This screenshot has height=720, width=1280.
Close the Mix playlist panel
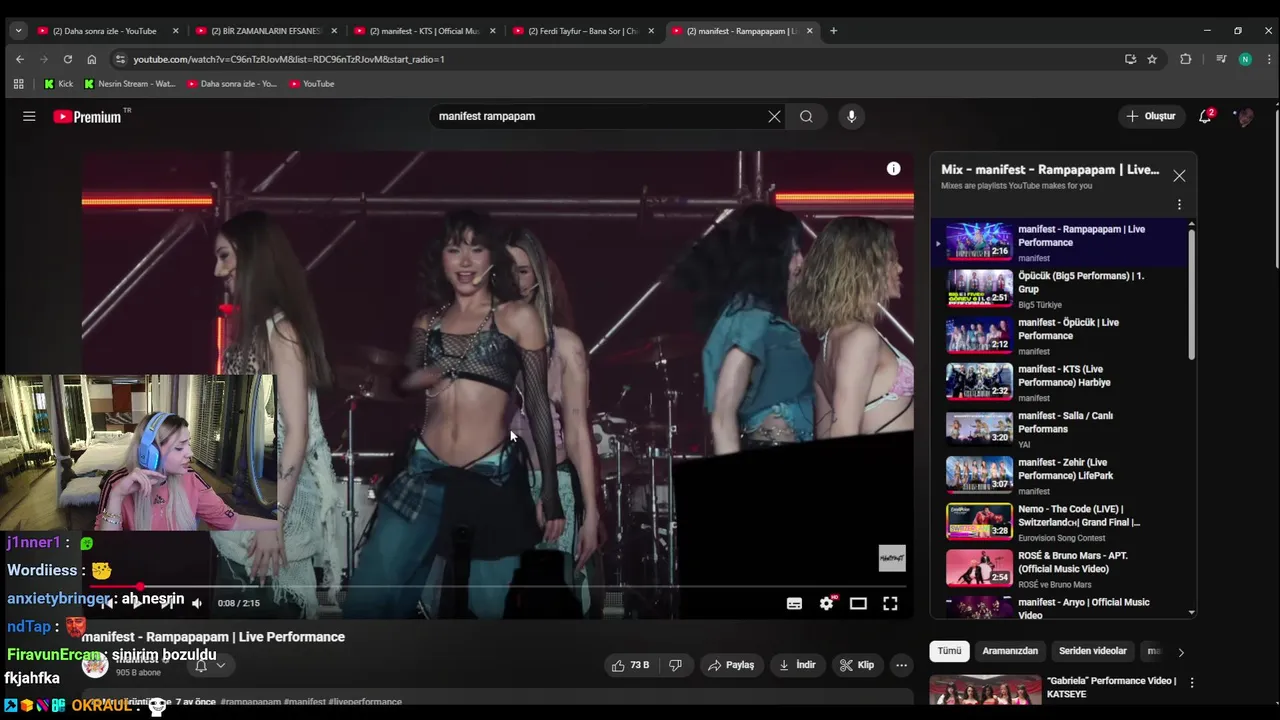tap(1179, 176)
